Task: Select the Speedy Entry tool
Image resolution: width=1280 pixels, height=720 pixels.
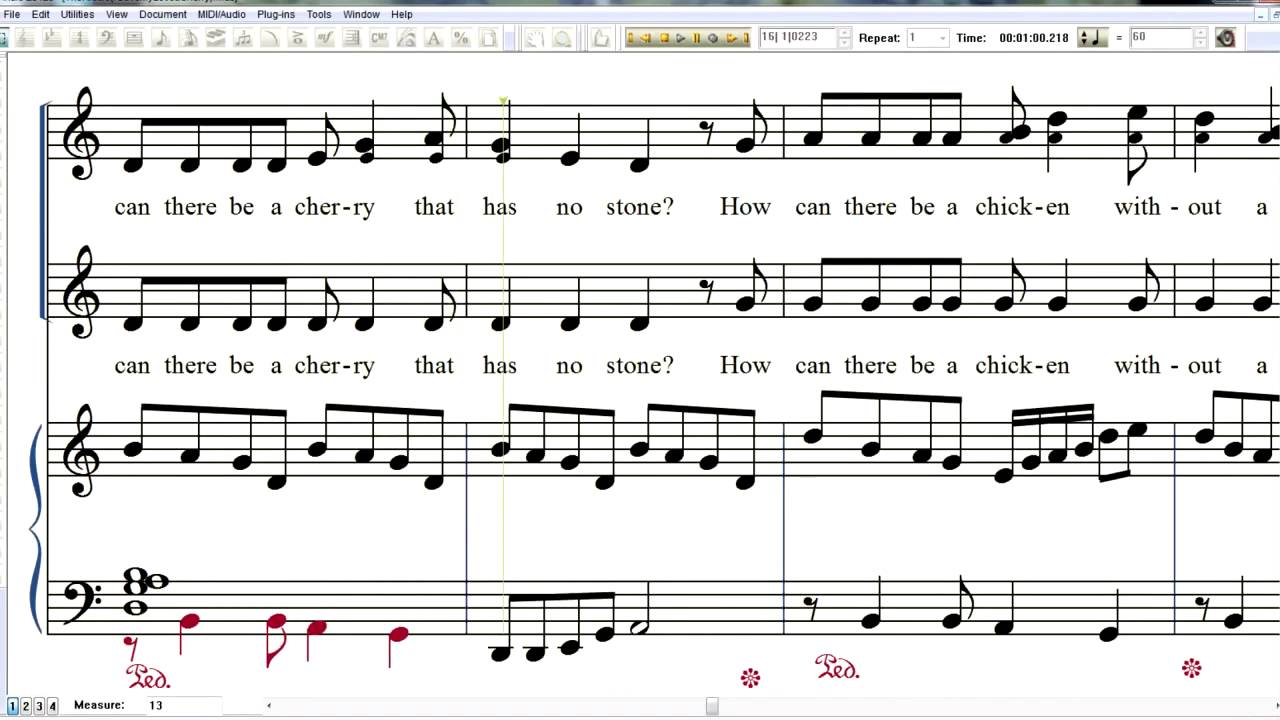Action: (188, 38)
